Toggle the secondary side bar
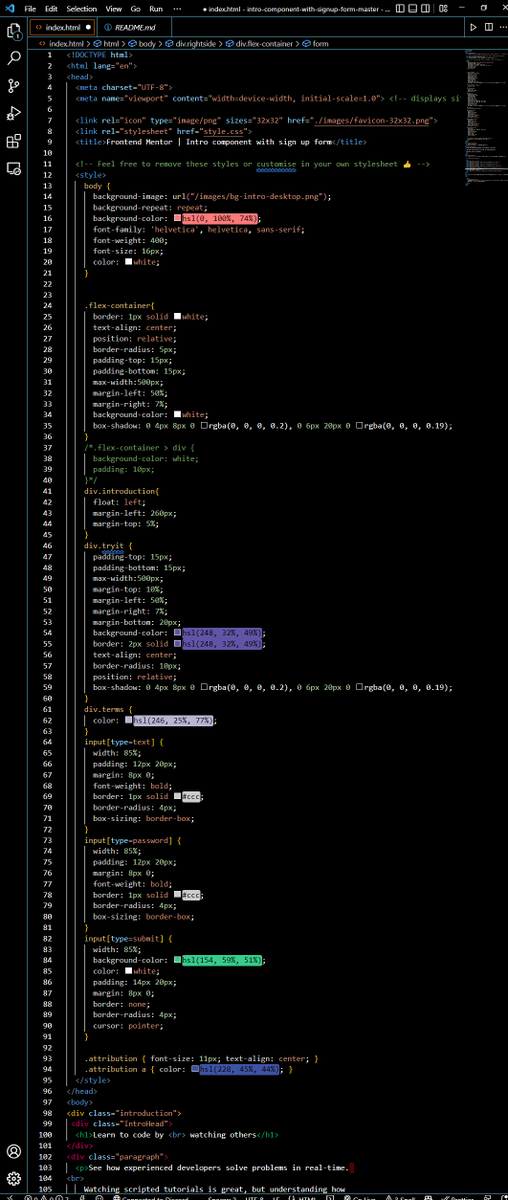The image size is (508, 1200). pos(427,8)
